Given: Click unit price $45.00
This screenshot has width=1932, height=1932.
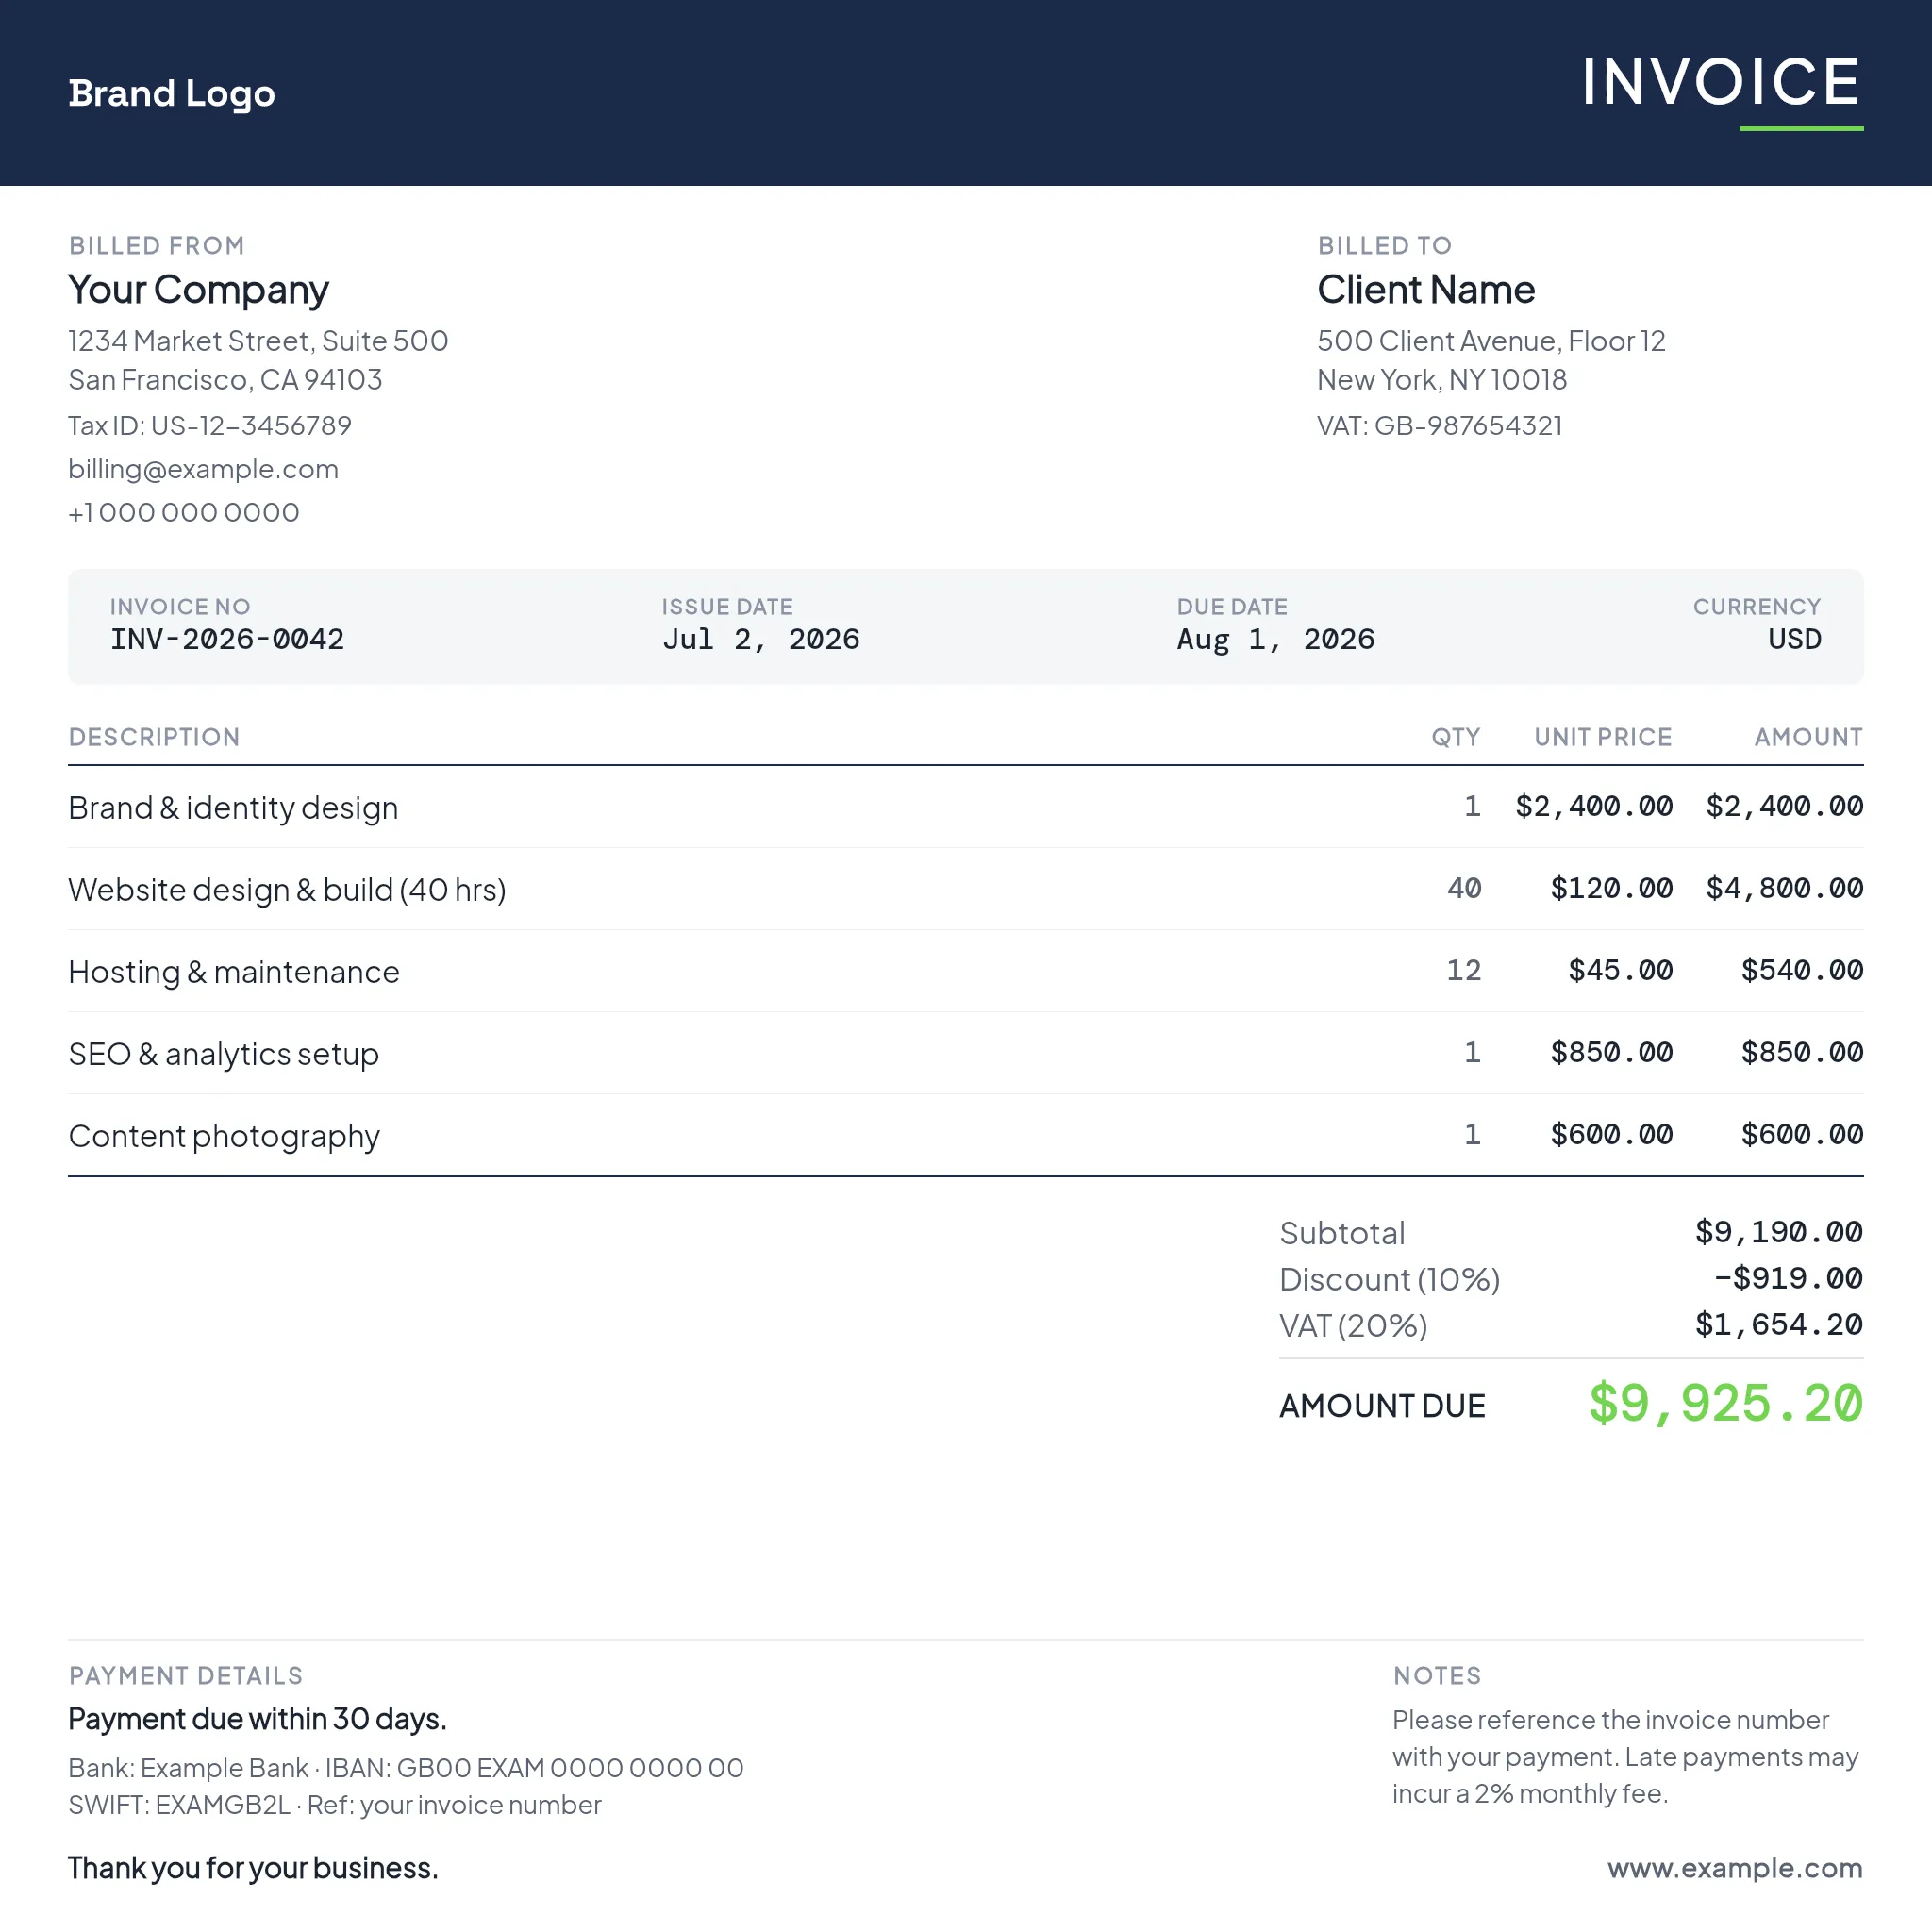Looking at the screenshot, I should pos(1620,970).
